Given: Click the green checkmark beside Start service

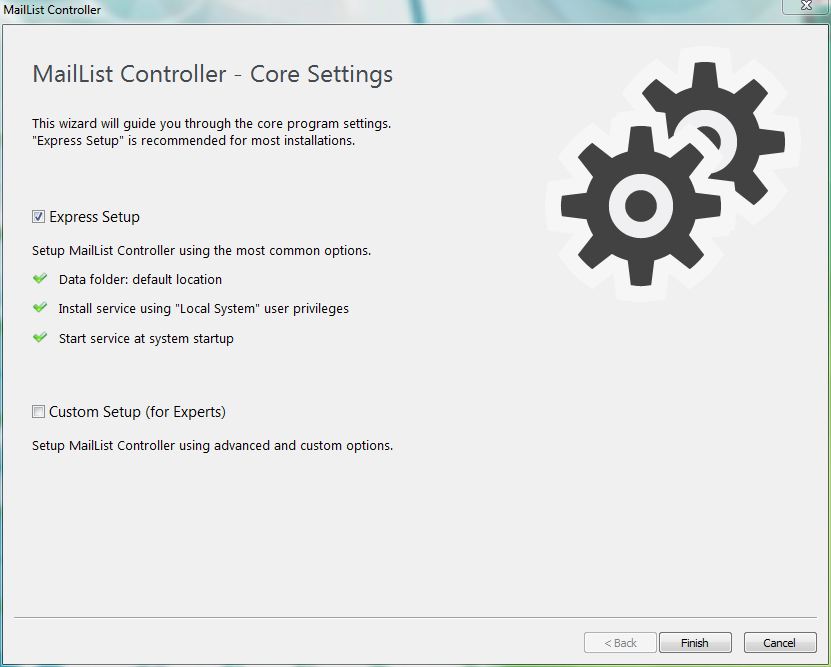Looking at the screenshot, I should (x=40, y=338).
